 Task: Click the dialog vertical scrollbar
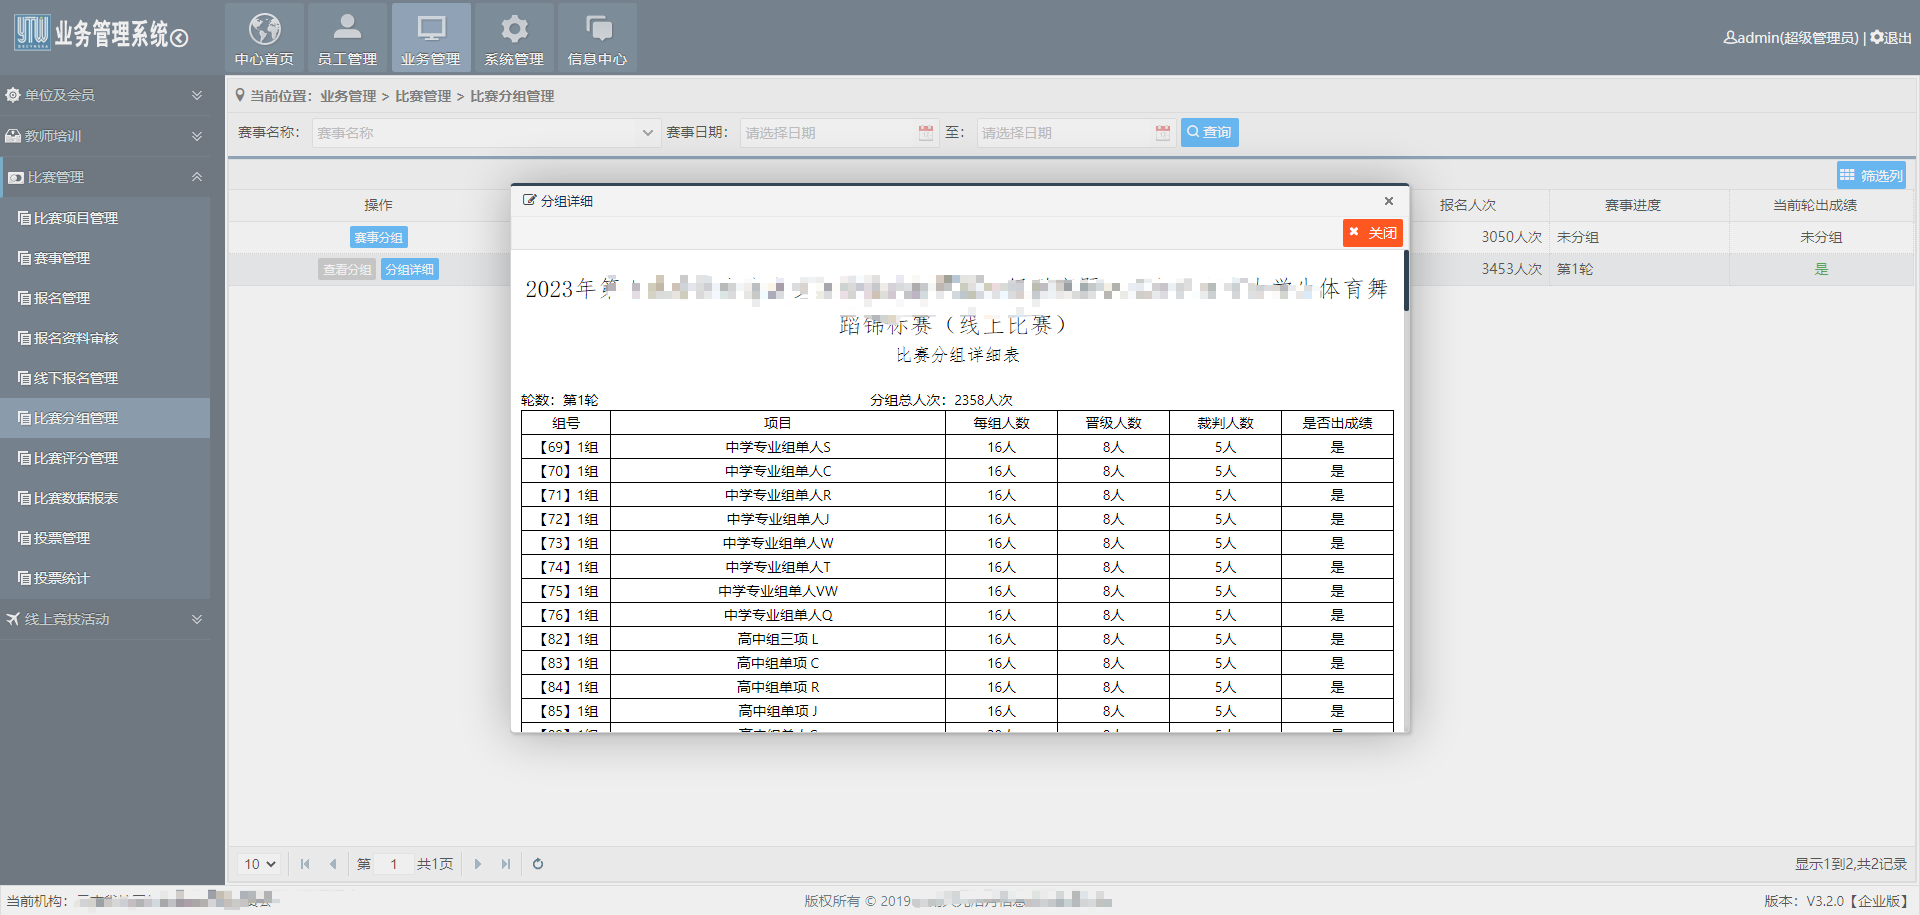pyautogui.click(x=1406, y=281)
